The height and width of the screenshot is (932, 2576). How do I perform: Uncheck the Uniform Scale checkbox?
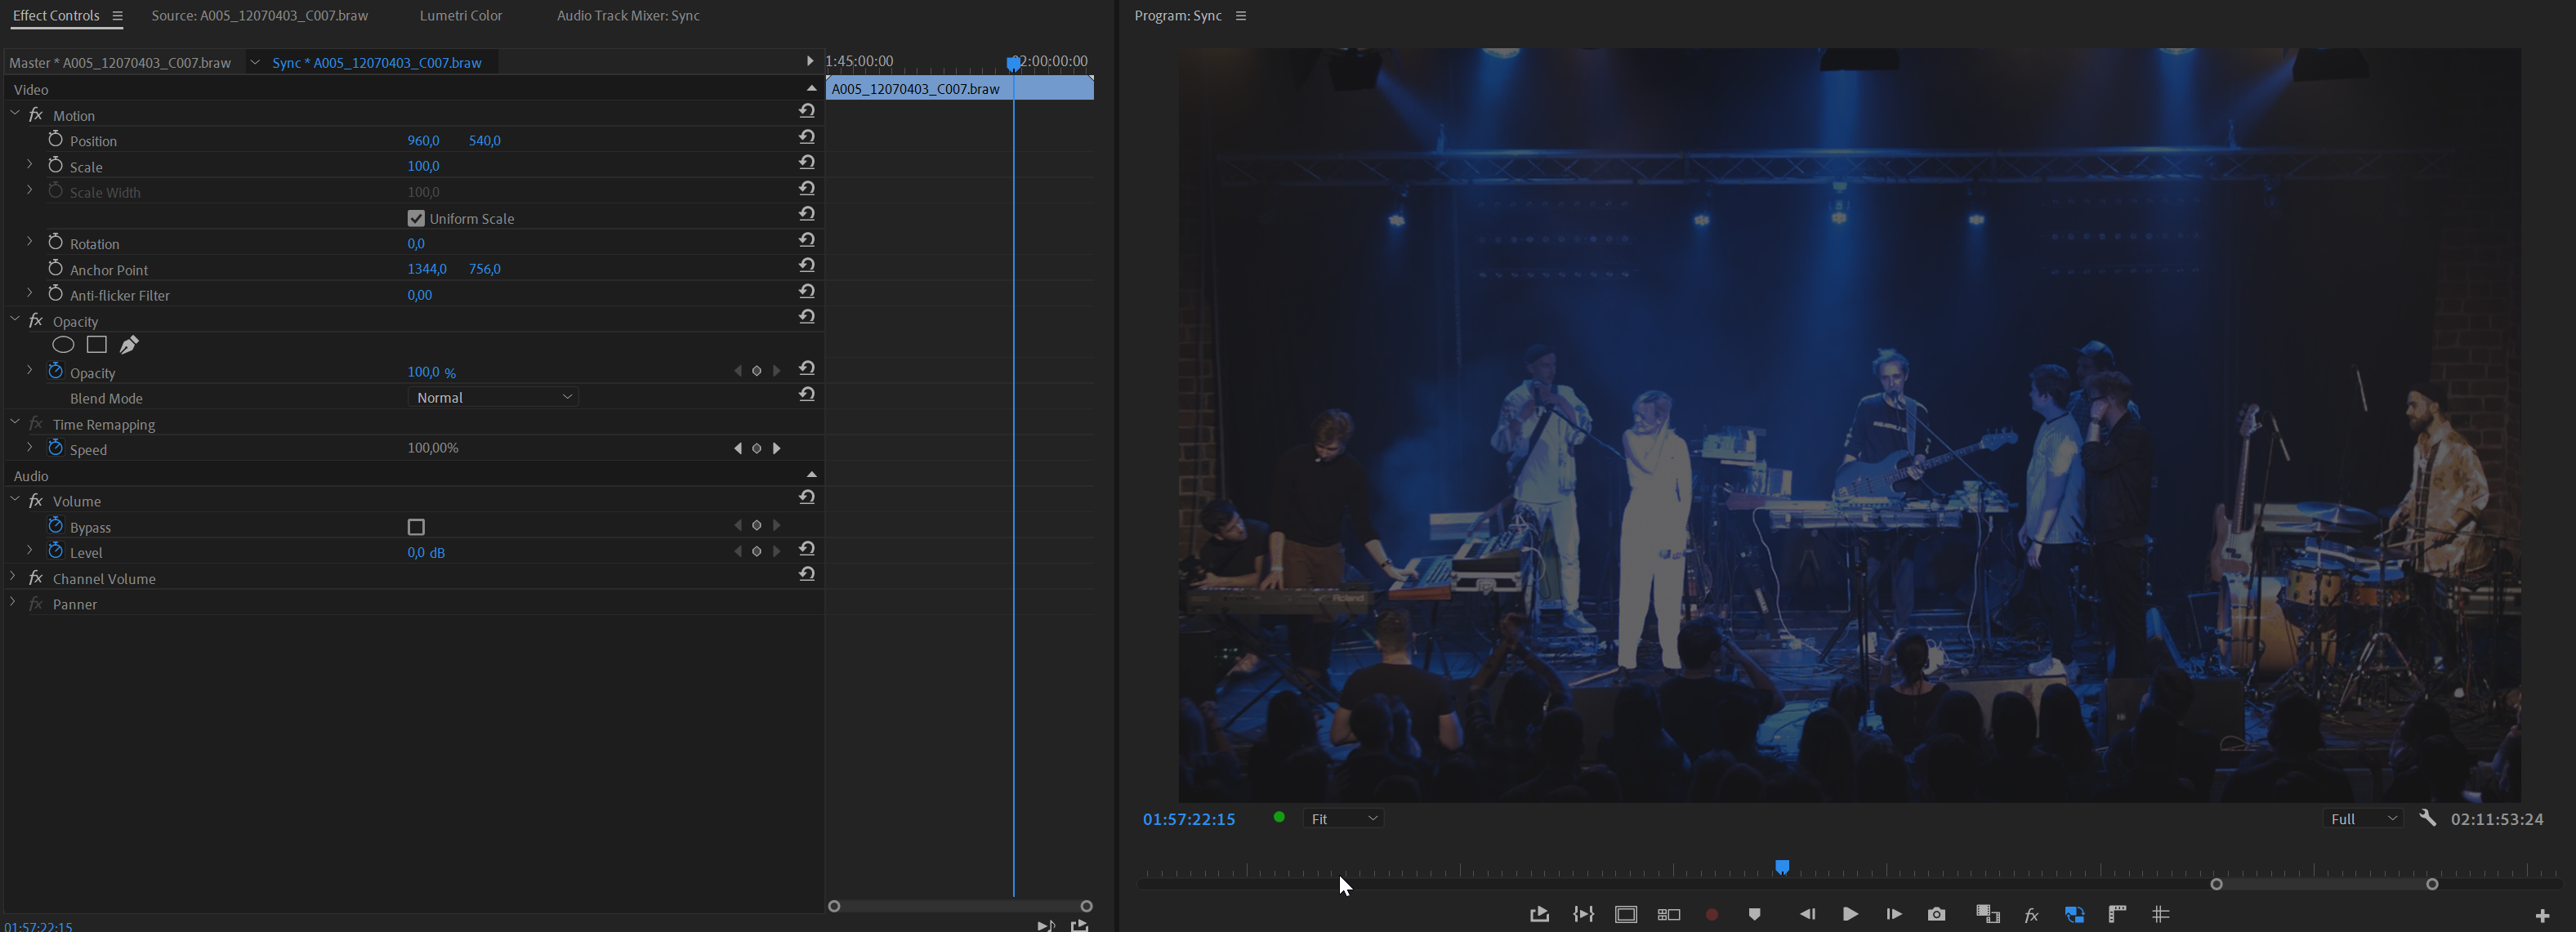[416, 218]
